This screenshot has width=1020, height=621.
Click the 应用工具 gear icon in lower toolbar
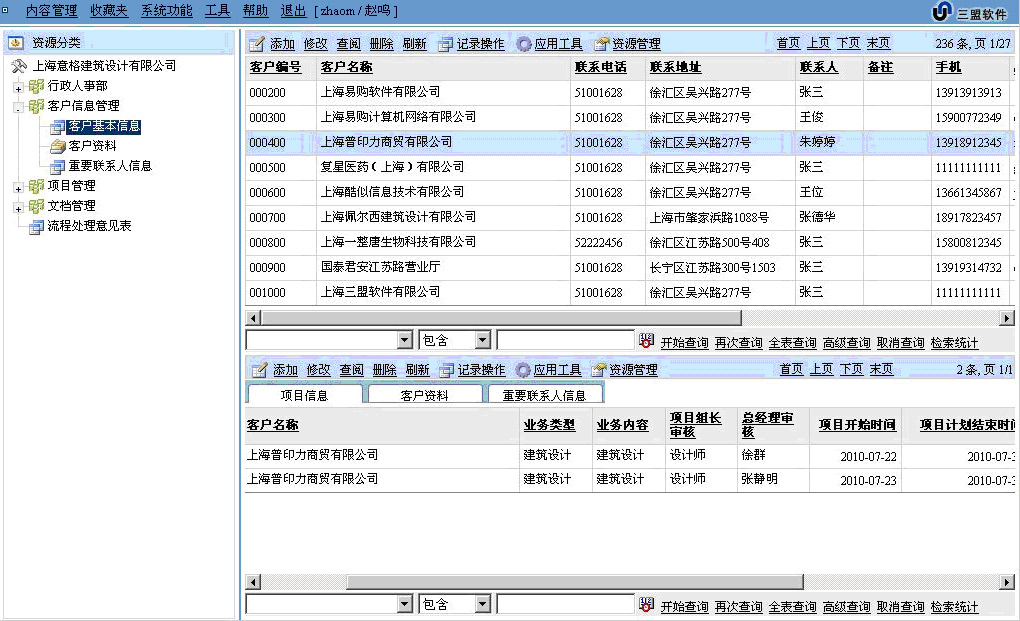[523, 370]
